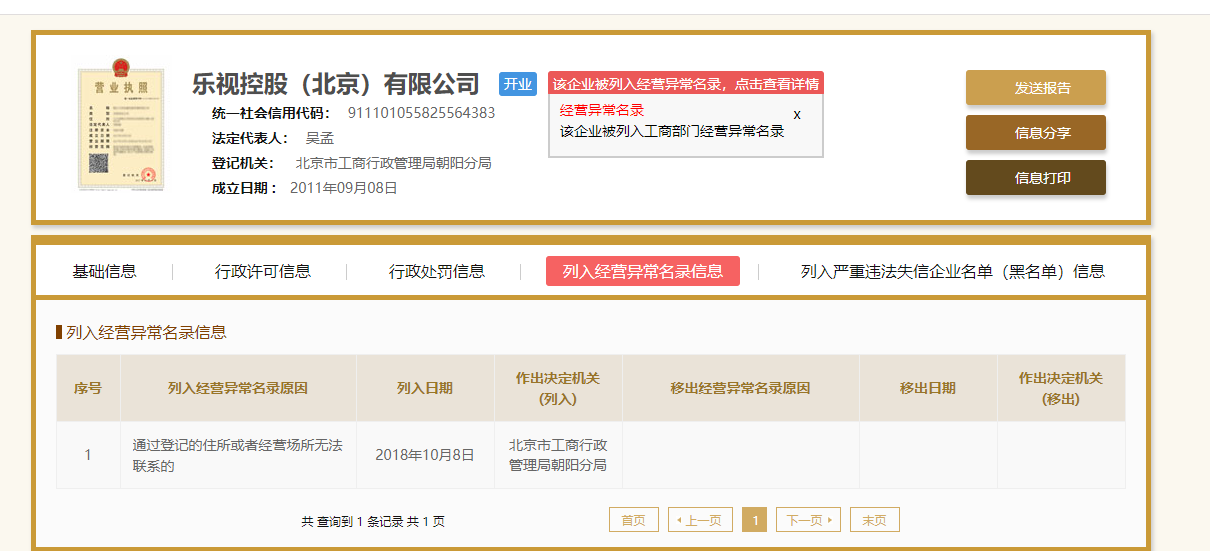Open the business license thumbnail image
Screen dimensions: 1210x551
coord(122,124)
